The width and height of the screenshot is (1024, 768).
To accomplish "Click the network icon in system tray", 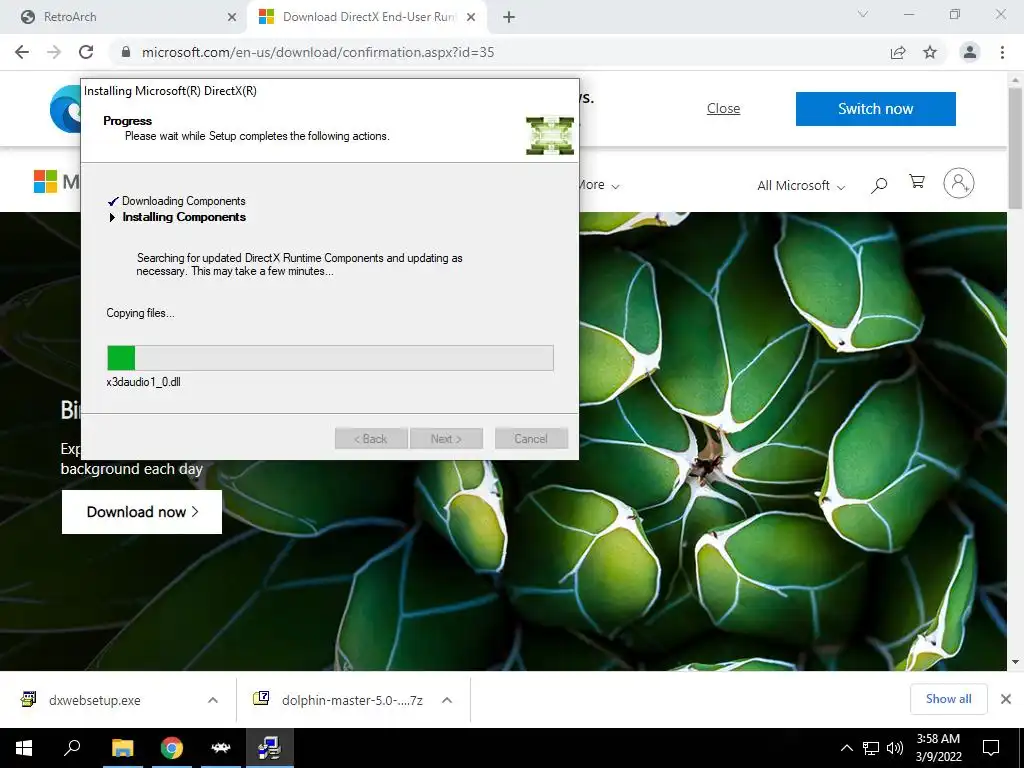I will point(871,748).
